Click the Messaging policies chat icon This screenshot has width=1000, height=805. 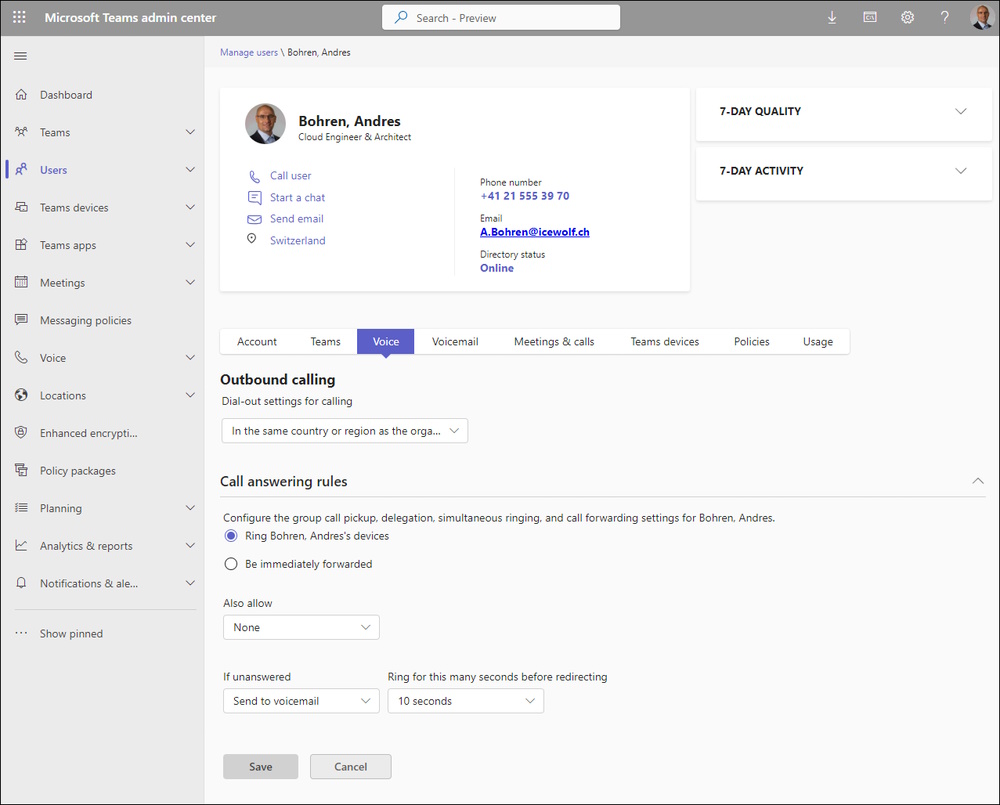click(x=21, y=320)
